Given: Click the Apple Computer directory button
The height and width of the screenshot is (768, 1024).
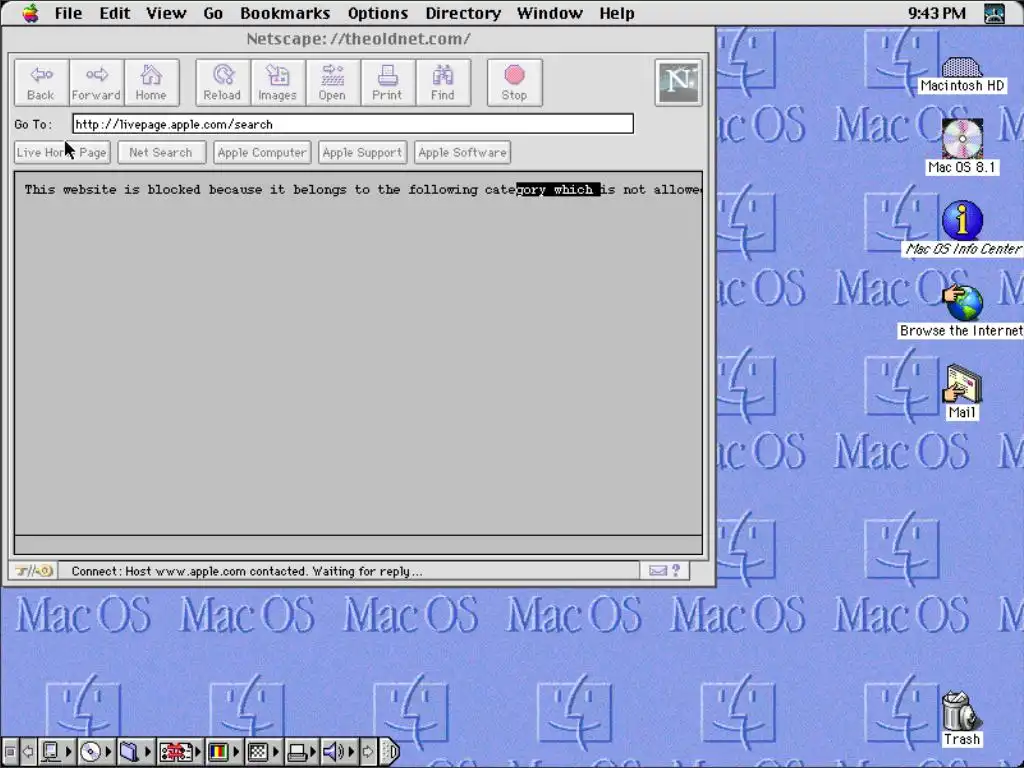Looking at the screenshot, I should click(x=262, y=153).
